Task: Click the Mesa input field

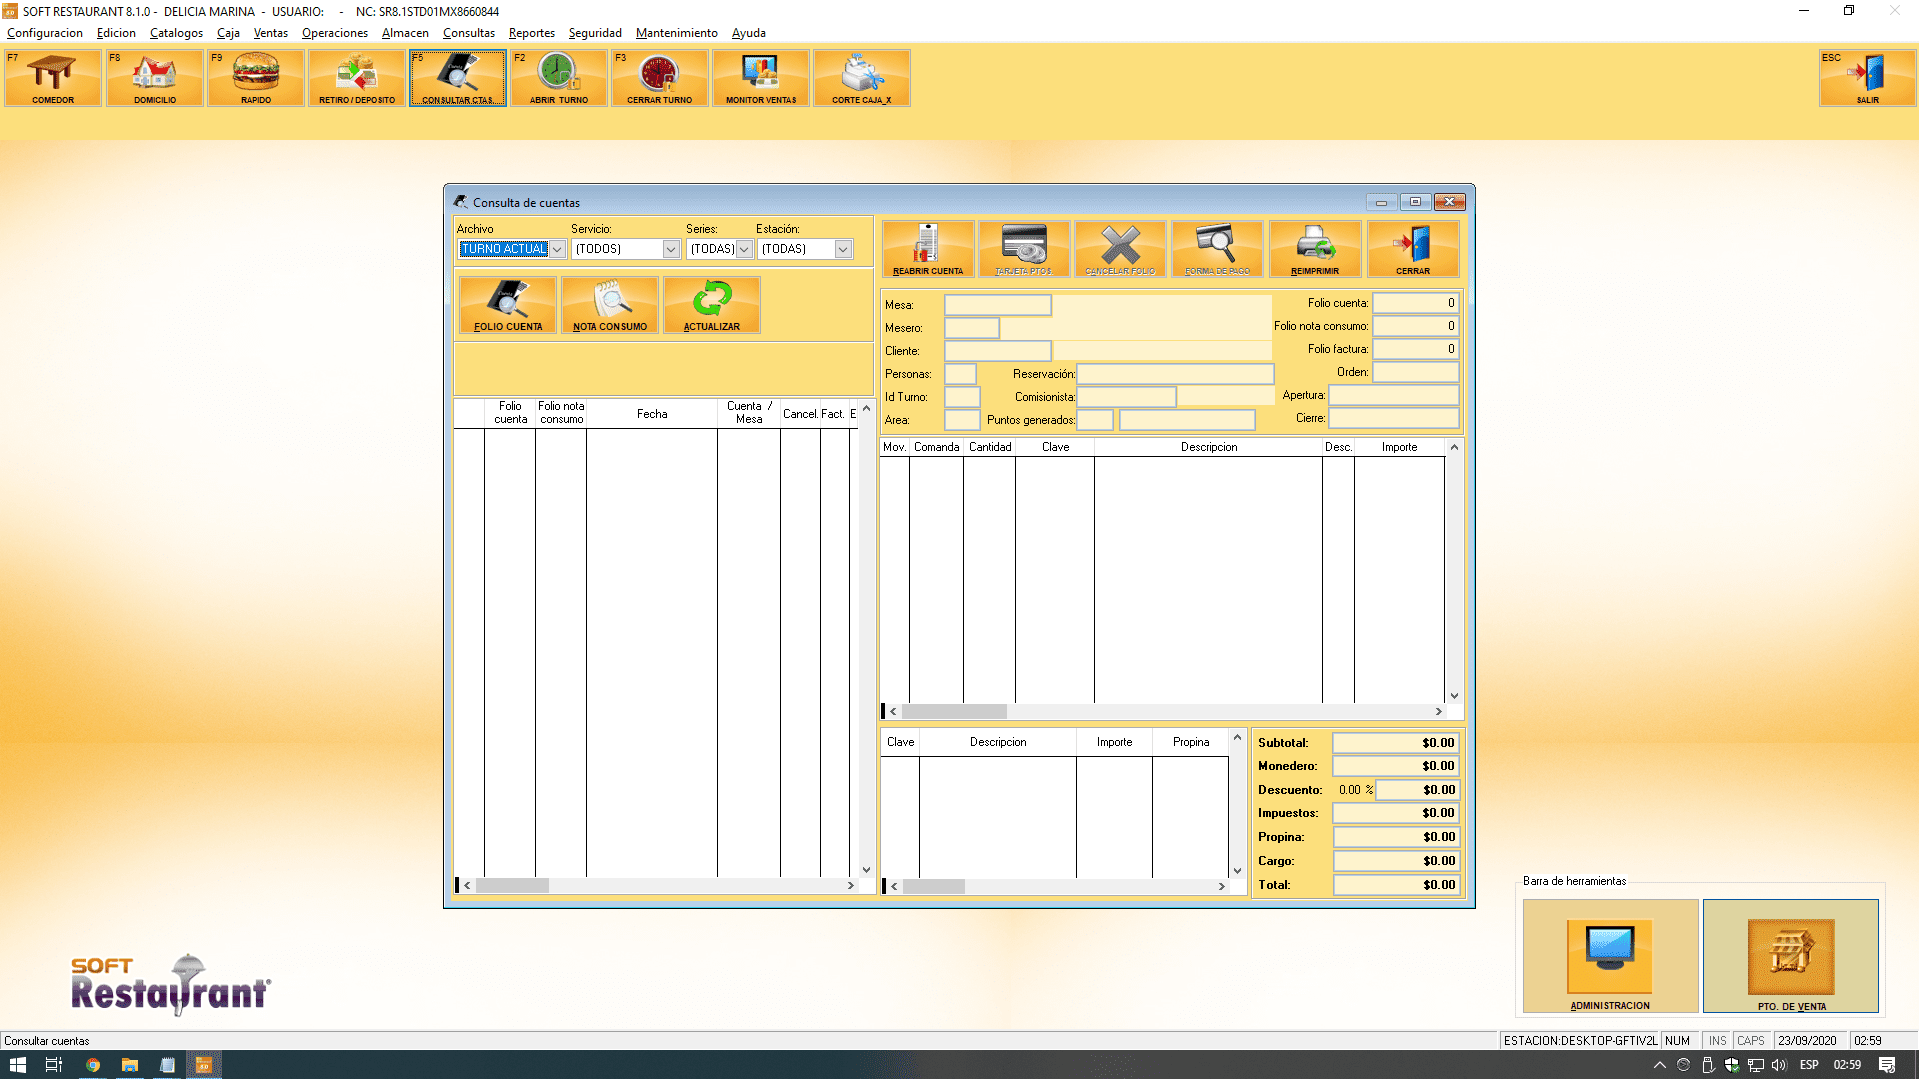Action: point(997,305)
